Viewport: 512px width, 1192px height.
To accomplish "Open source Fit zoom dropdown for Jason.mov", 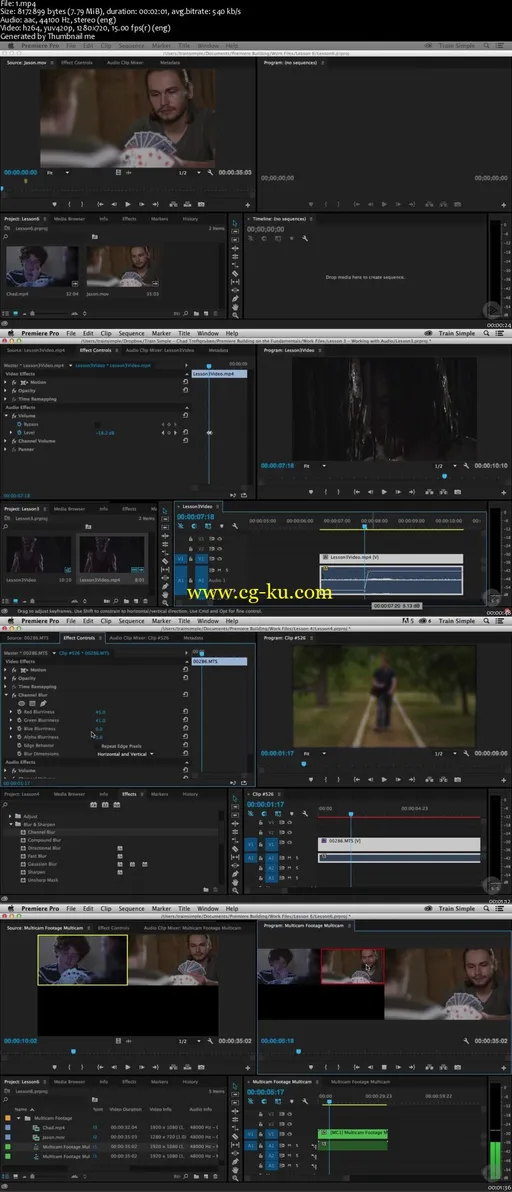I will tap(58, 173).
